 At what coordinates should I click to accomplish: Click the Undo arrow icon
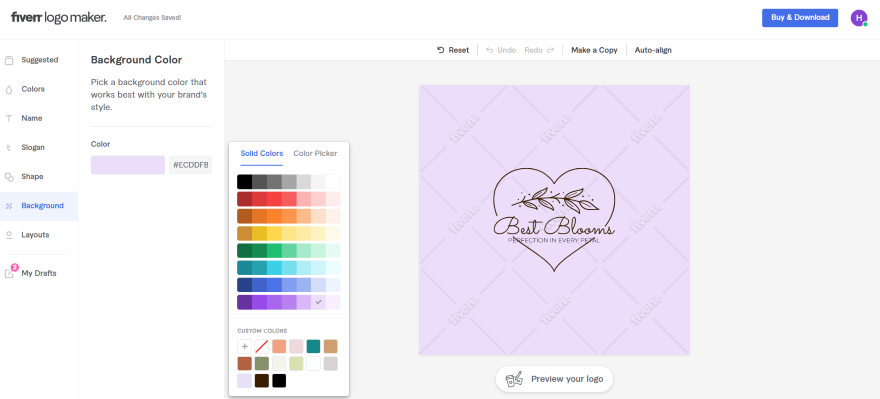(x=490, y=50)
